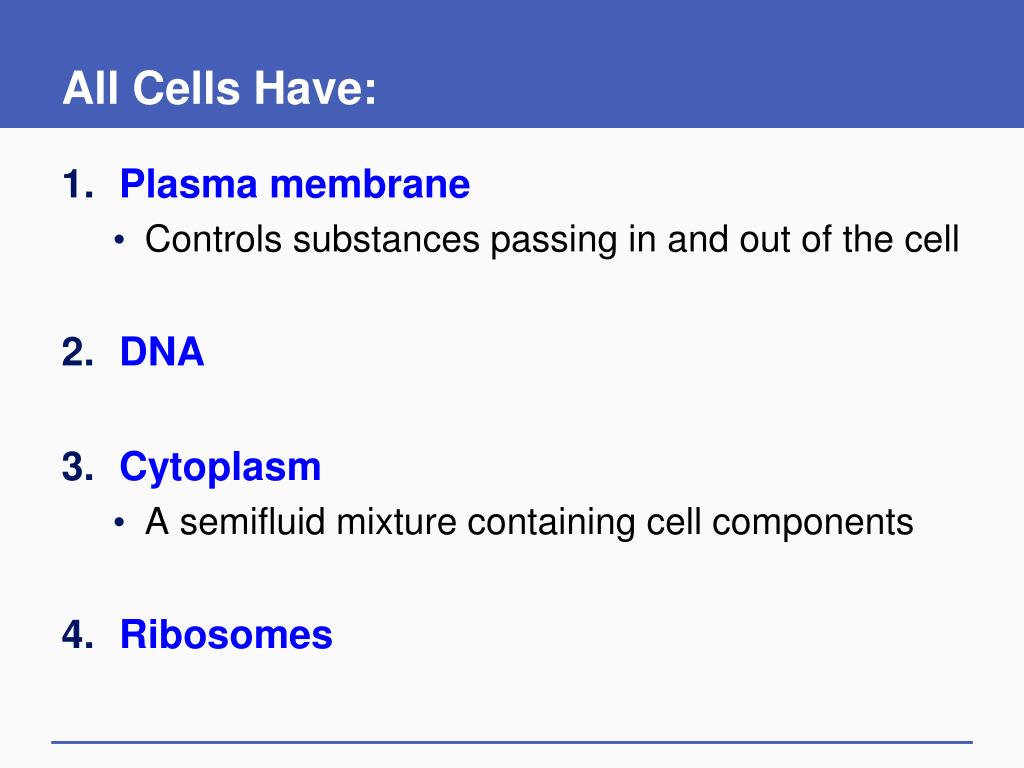Click the word 'substances' under Plasma membrane
1024x768 pixels.
click(386, 239)
